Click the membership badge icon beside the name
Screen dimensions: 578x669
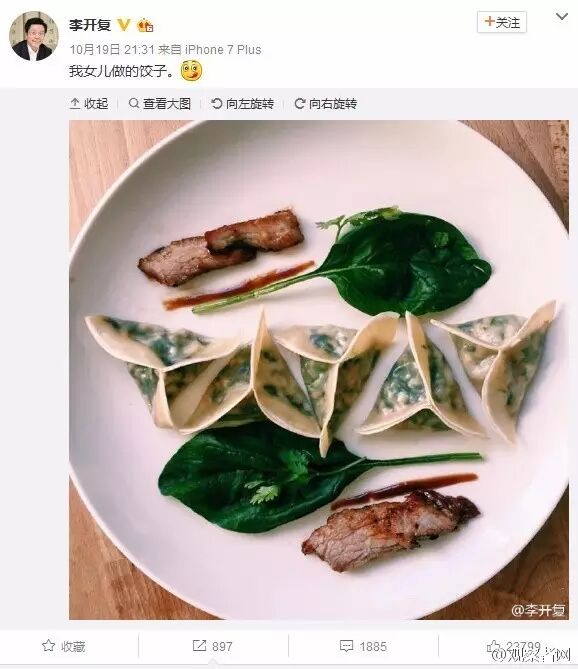point(145,25)
